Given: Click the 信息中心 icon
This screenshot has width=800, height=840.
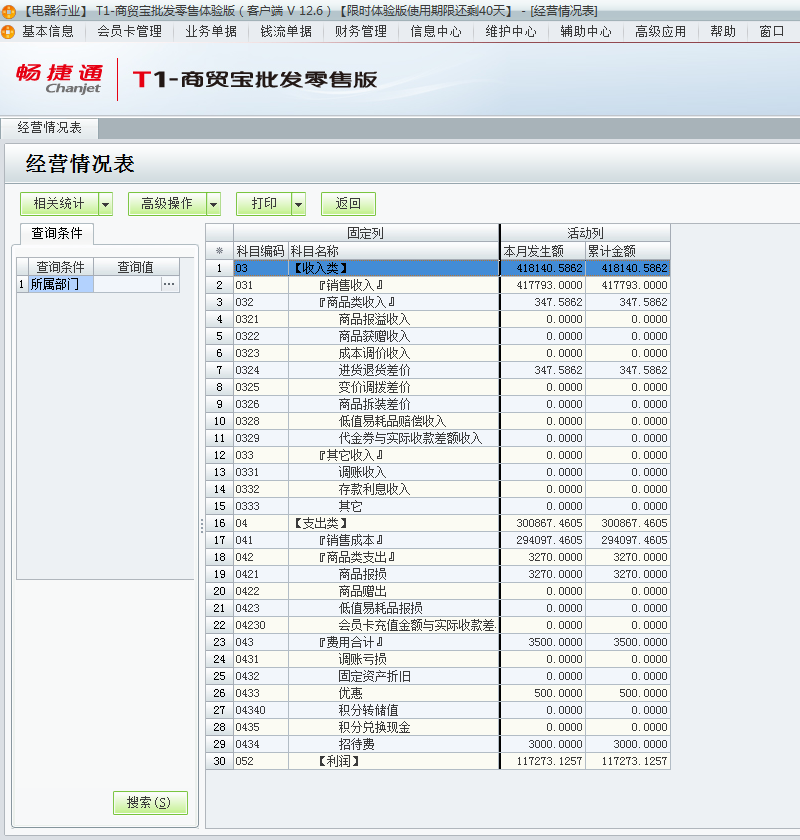Looking at the screenshot, I should [437, 31].
